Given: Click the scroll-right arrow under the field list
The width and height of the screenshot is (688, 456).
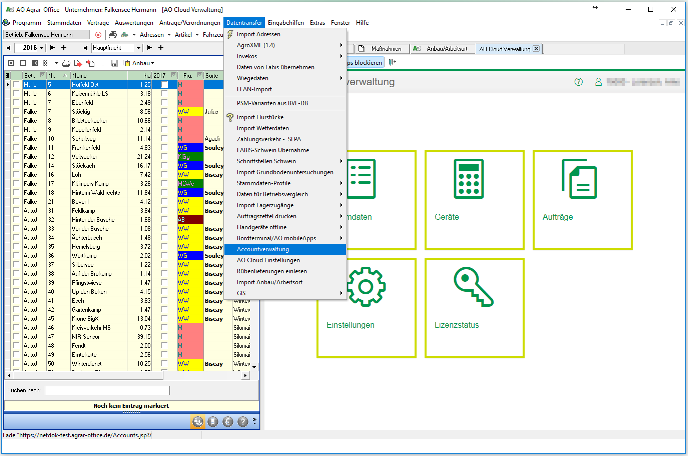Looking at the screenshot, I should (245, 376).
